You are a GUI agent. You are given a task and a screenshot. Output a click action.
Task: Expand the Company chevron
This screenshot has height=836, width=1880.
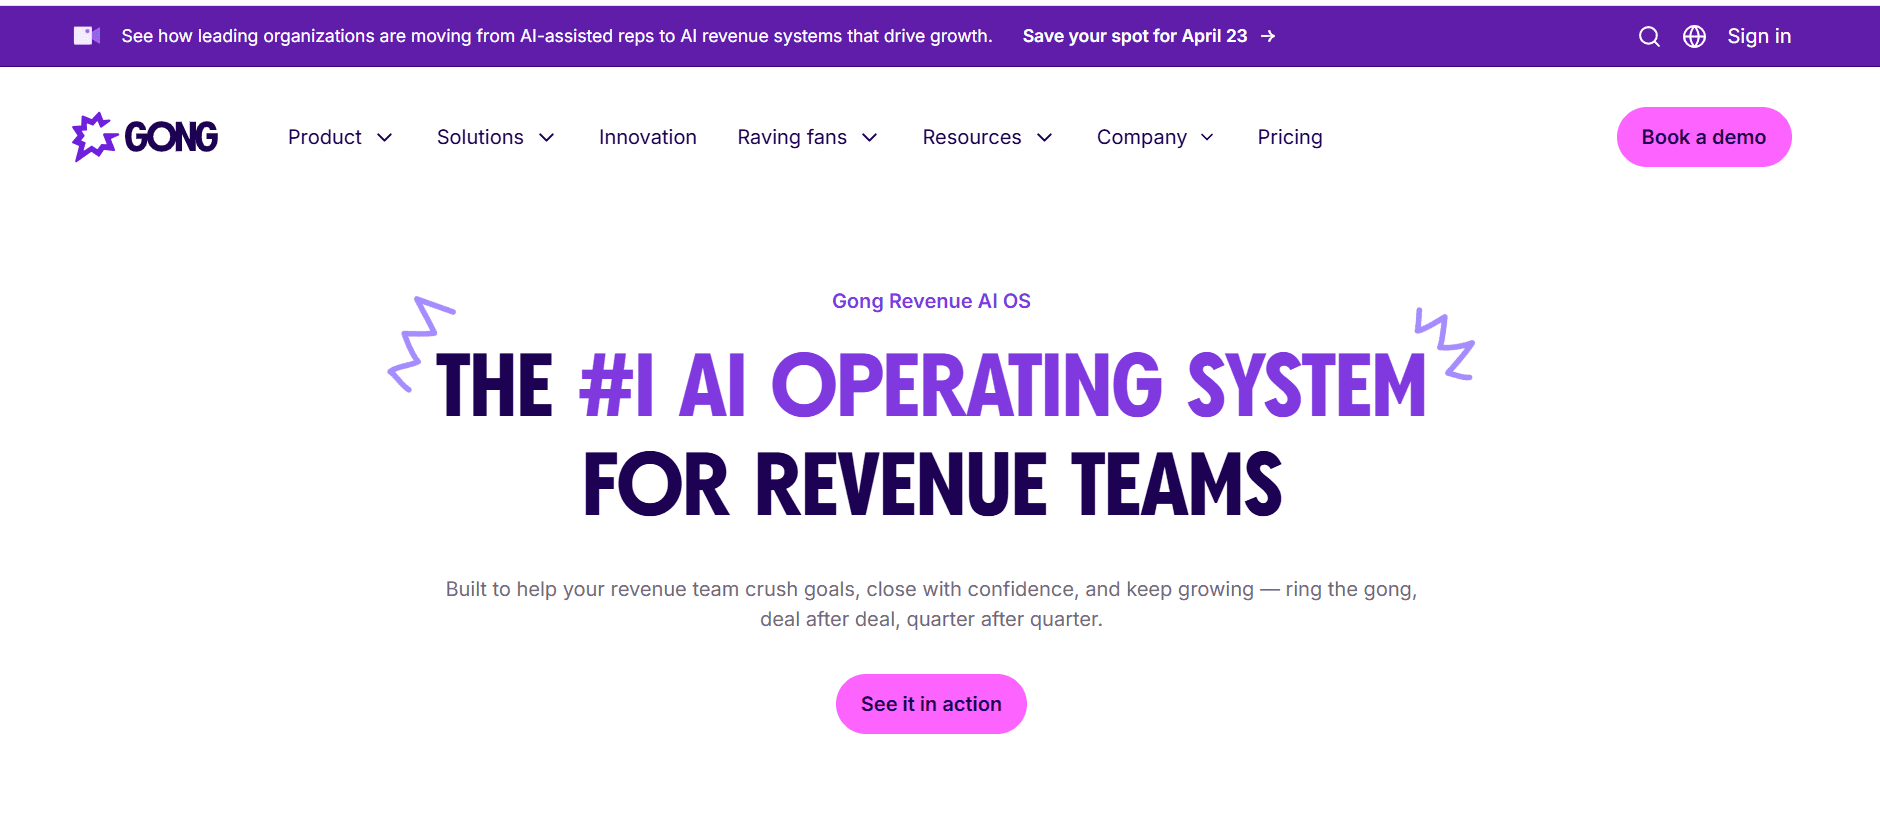pyautogui.click(x=1207, y=138)
